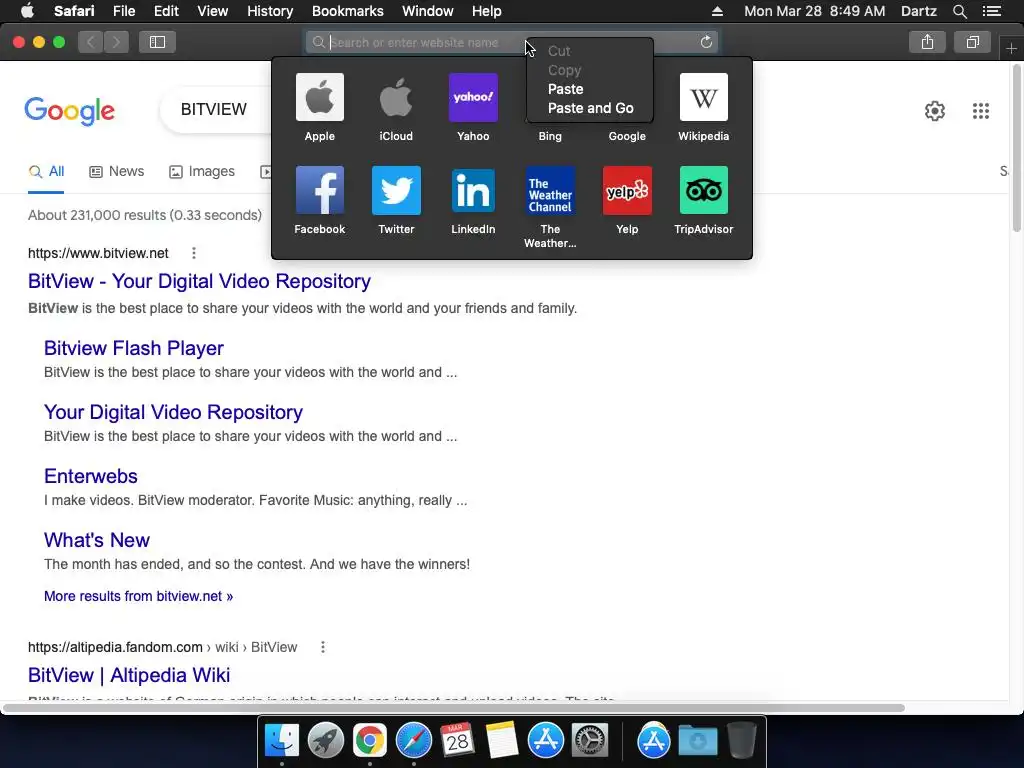Click the Safari back arrow button
This screenshot has width=1024, height=768.
tap(91, 42)
